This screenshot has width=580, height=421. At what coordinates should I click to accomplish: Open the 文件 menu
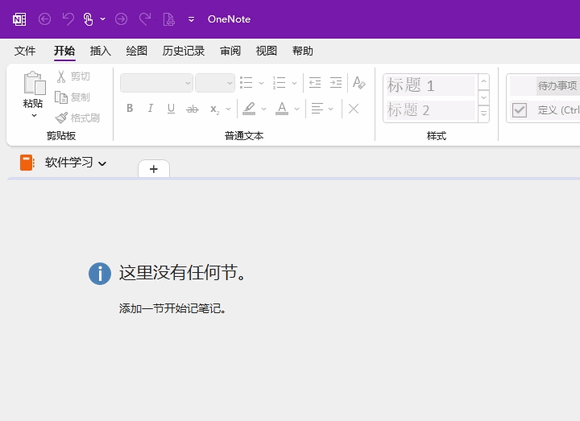pos(25,51)
